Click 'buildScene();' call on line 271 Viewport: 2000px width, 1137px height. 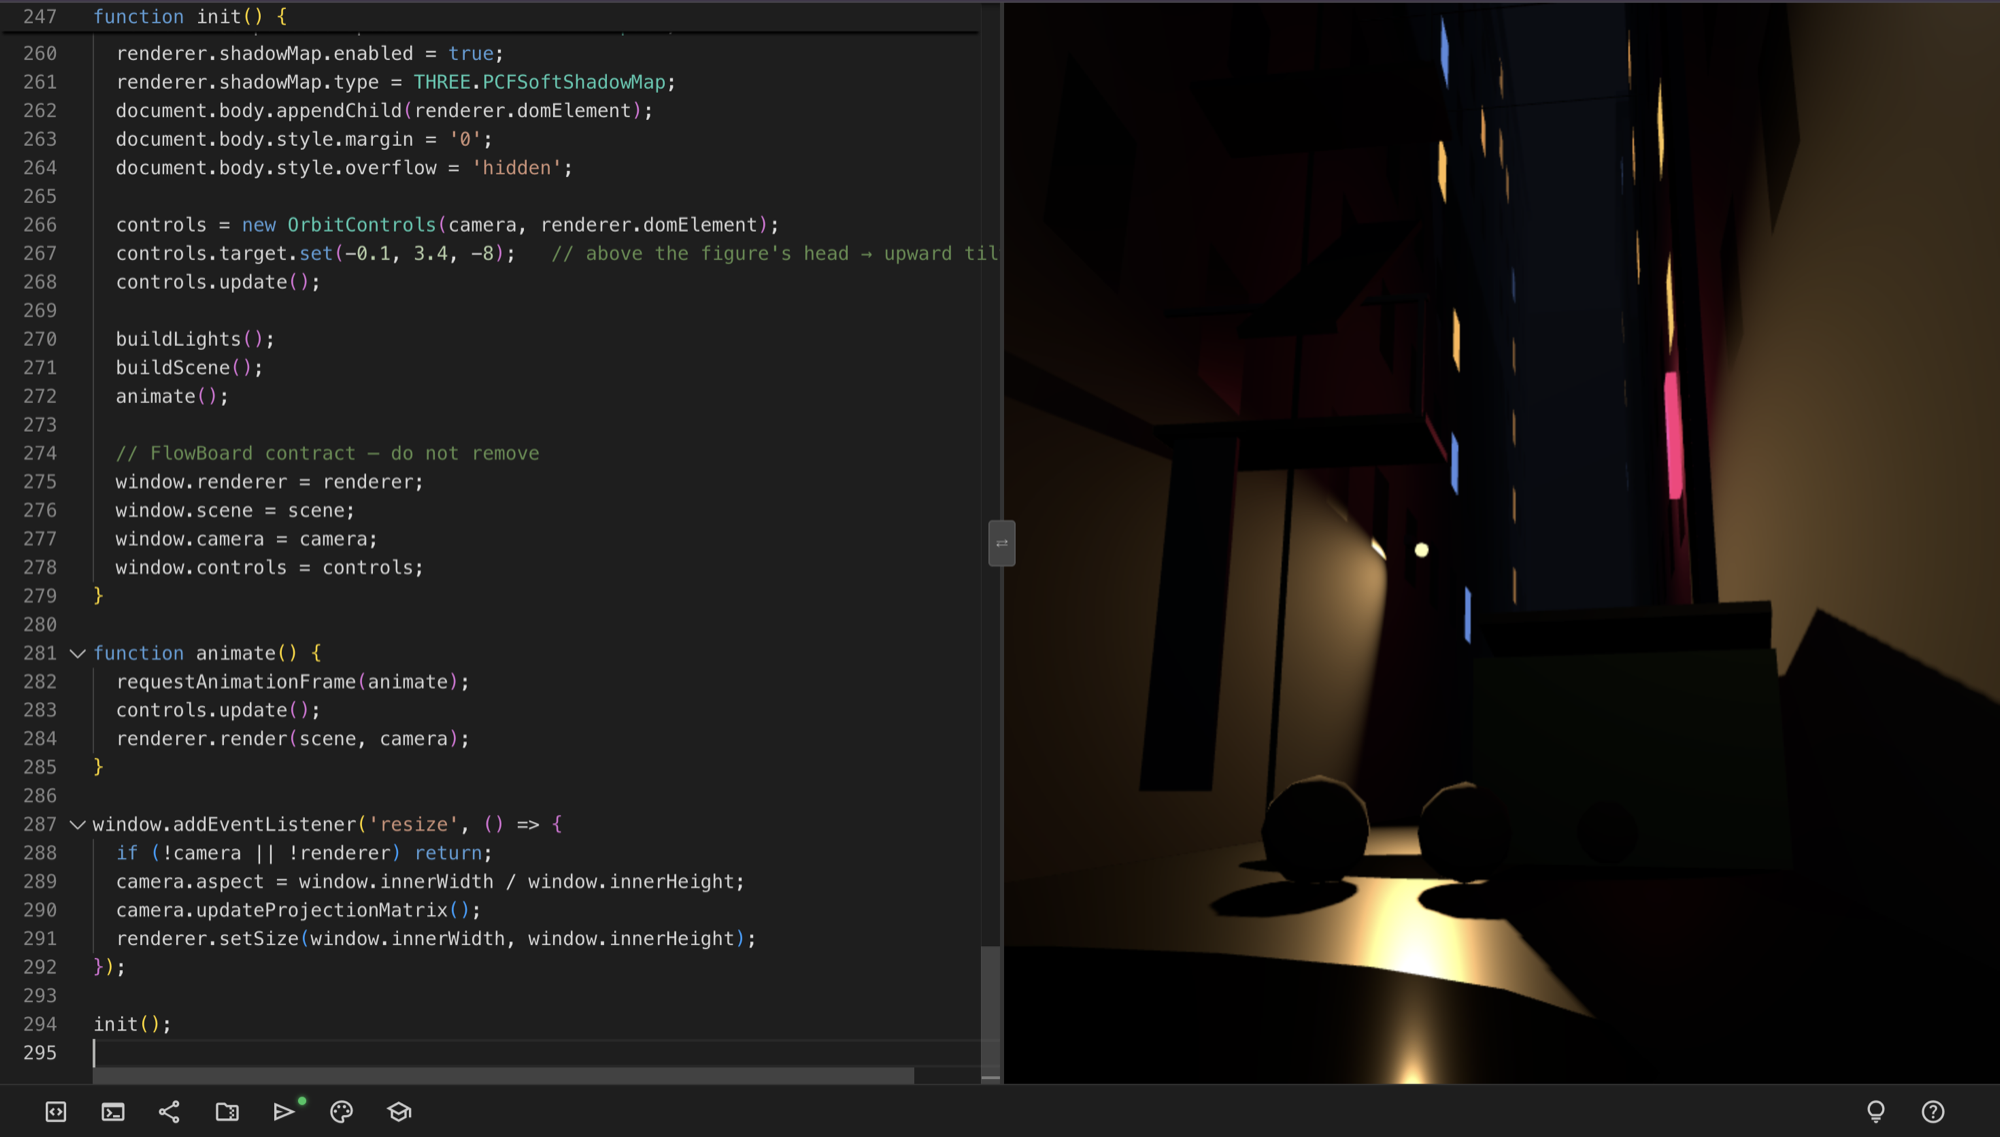(x=189, y=368)
